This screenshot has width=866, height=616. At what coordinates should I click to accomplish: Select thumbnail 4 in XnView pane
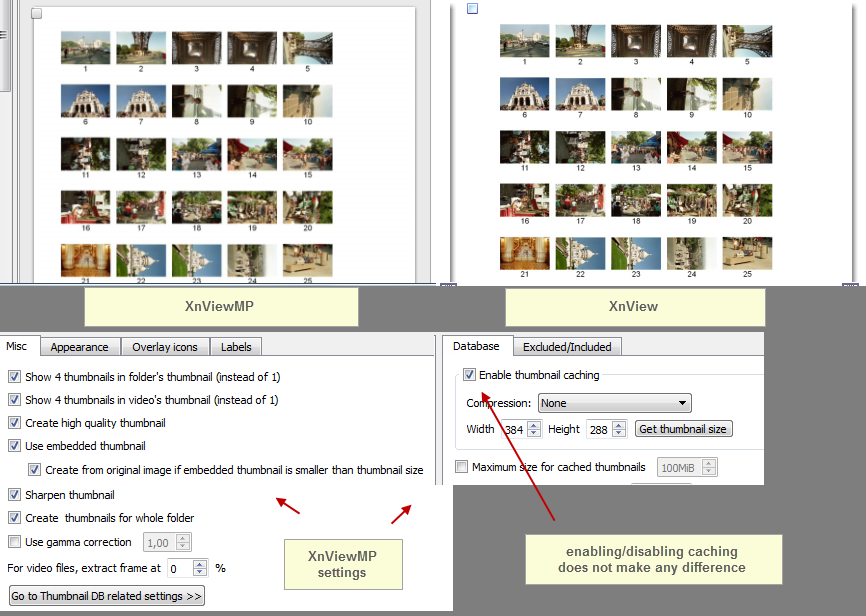(691, 41)
